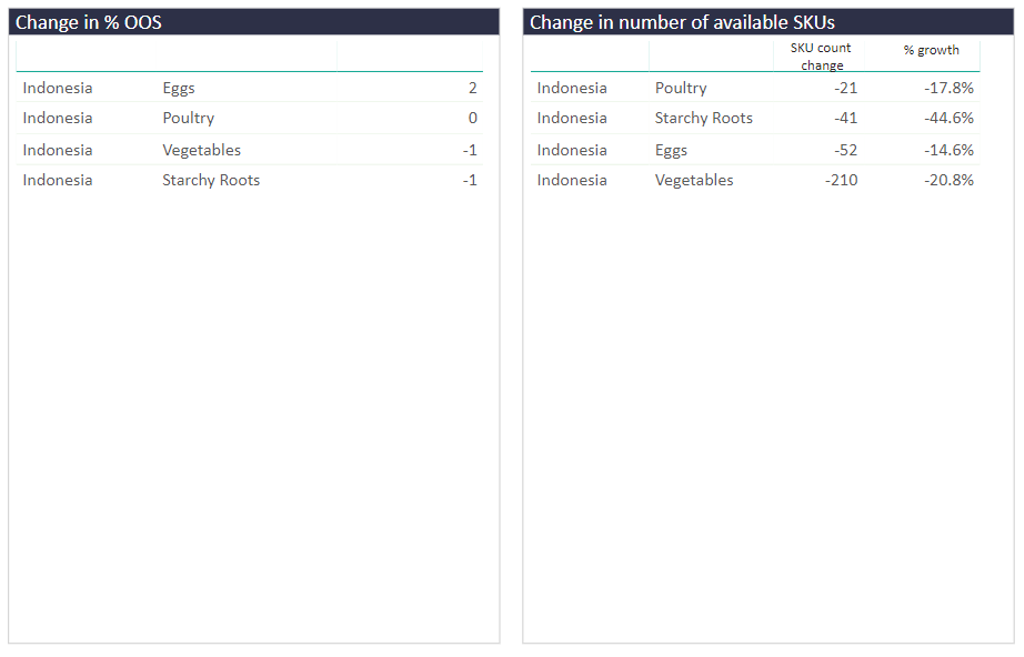This screenshot has height=657, width=1024.
Task: Click the 'Change in % OOS' title bar
Action: pos(254,22)
